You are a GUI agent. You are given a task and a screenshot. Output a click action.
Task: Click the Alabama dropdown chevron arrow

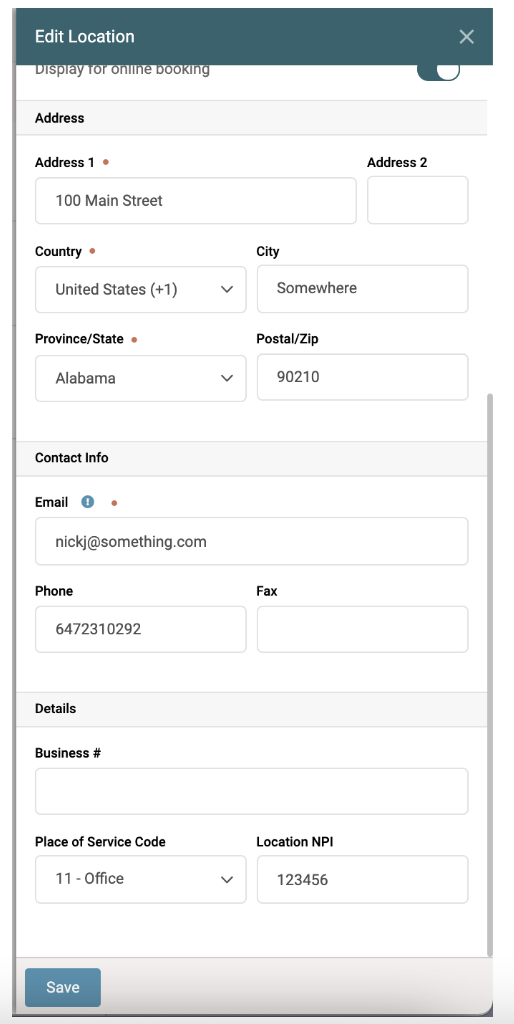pos(227,378)
